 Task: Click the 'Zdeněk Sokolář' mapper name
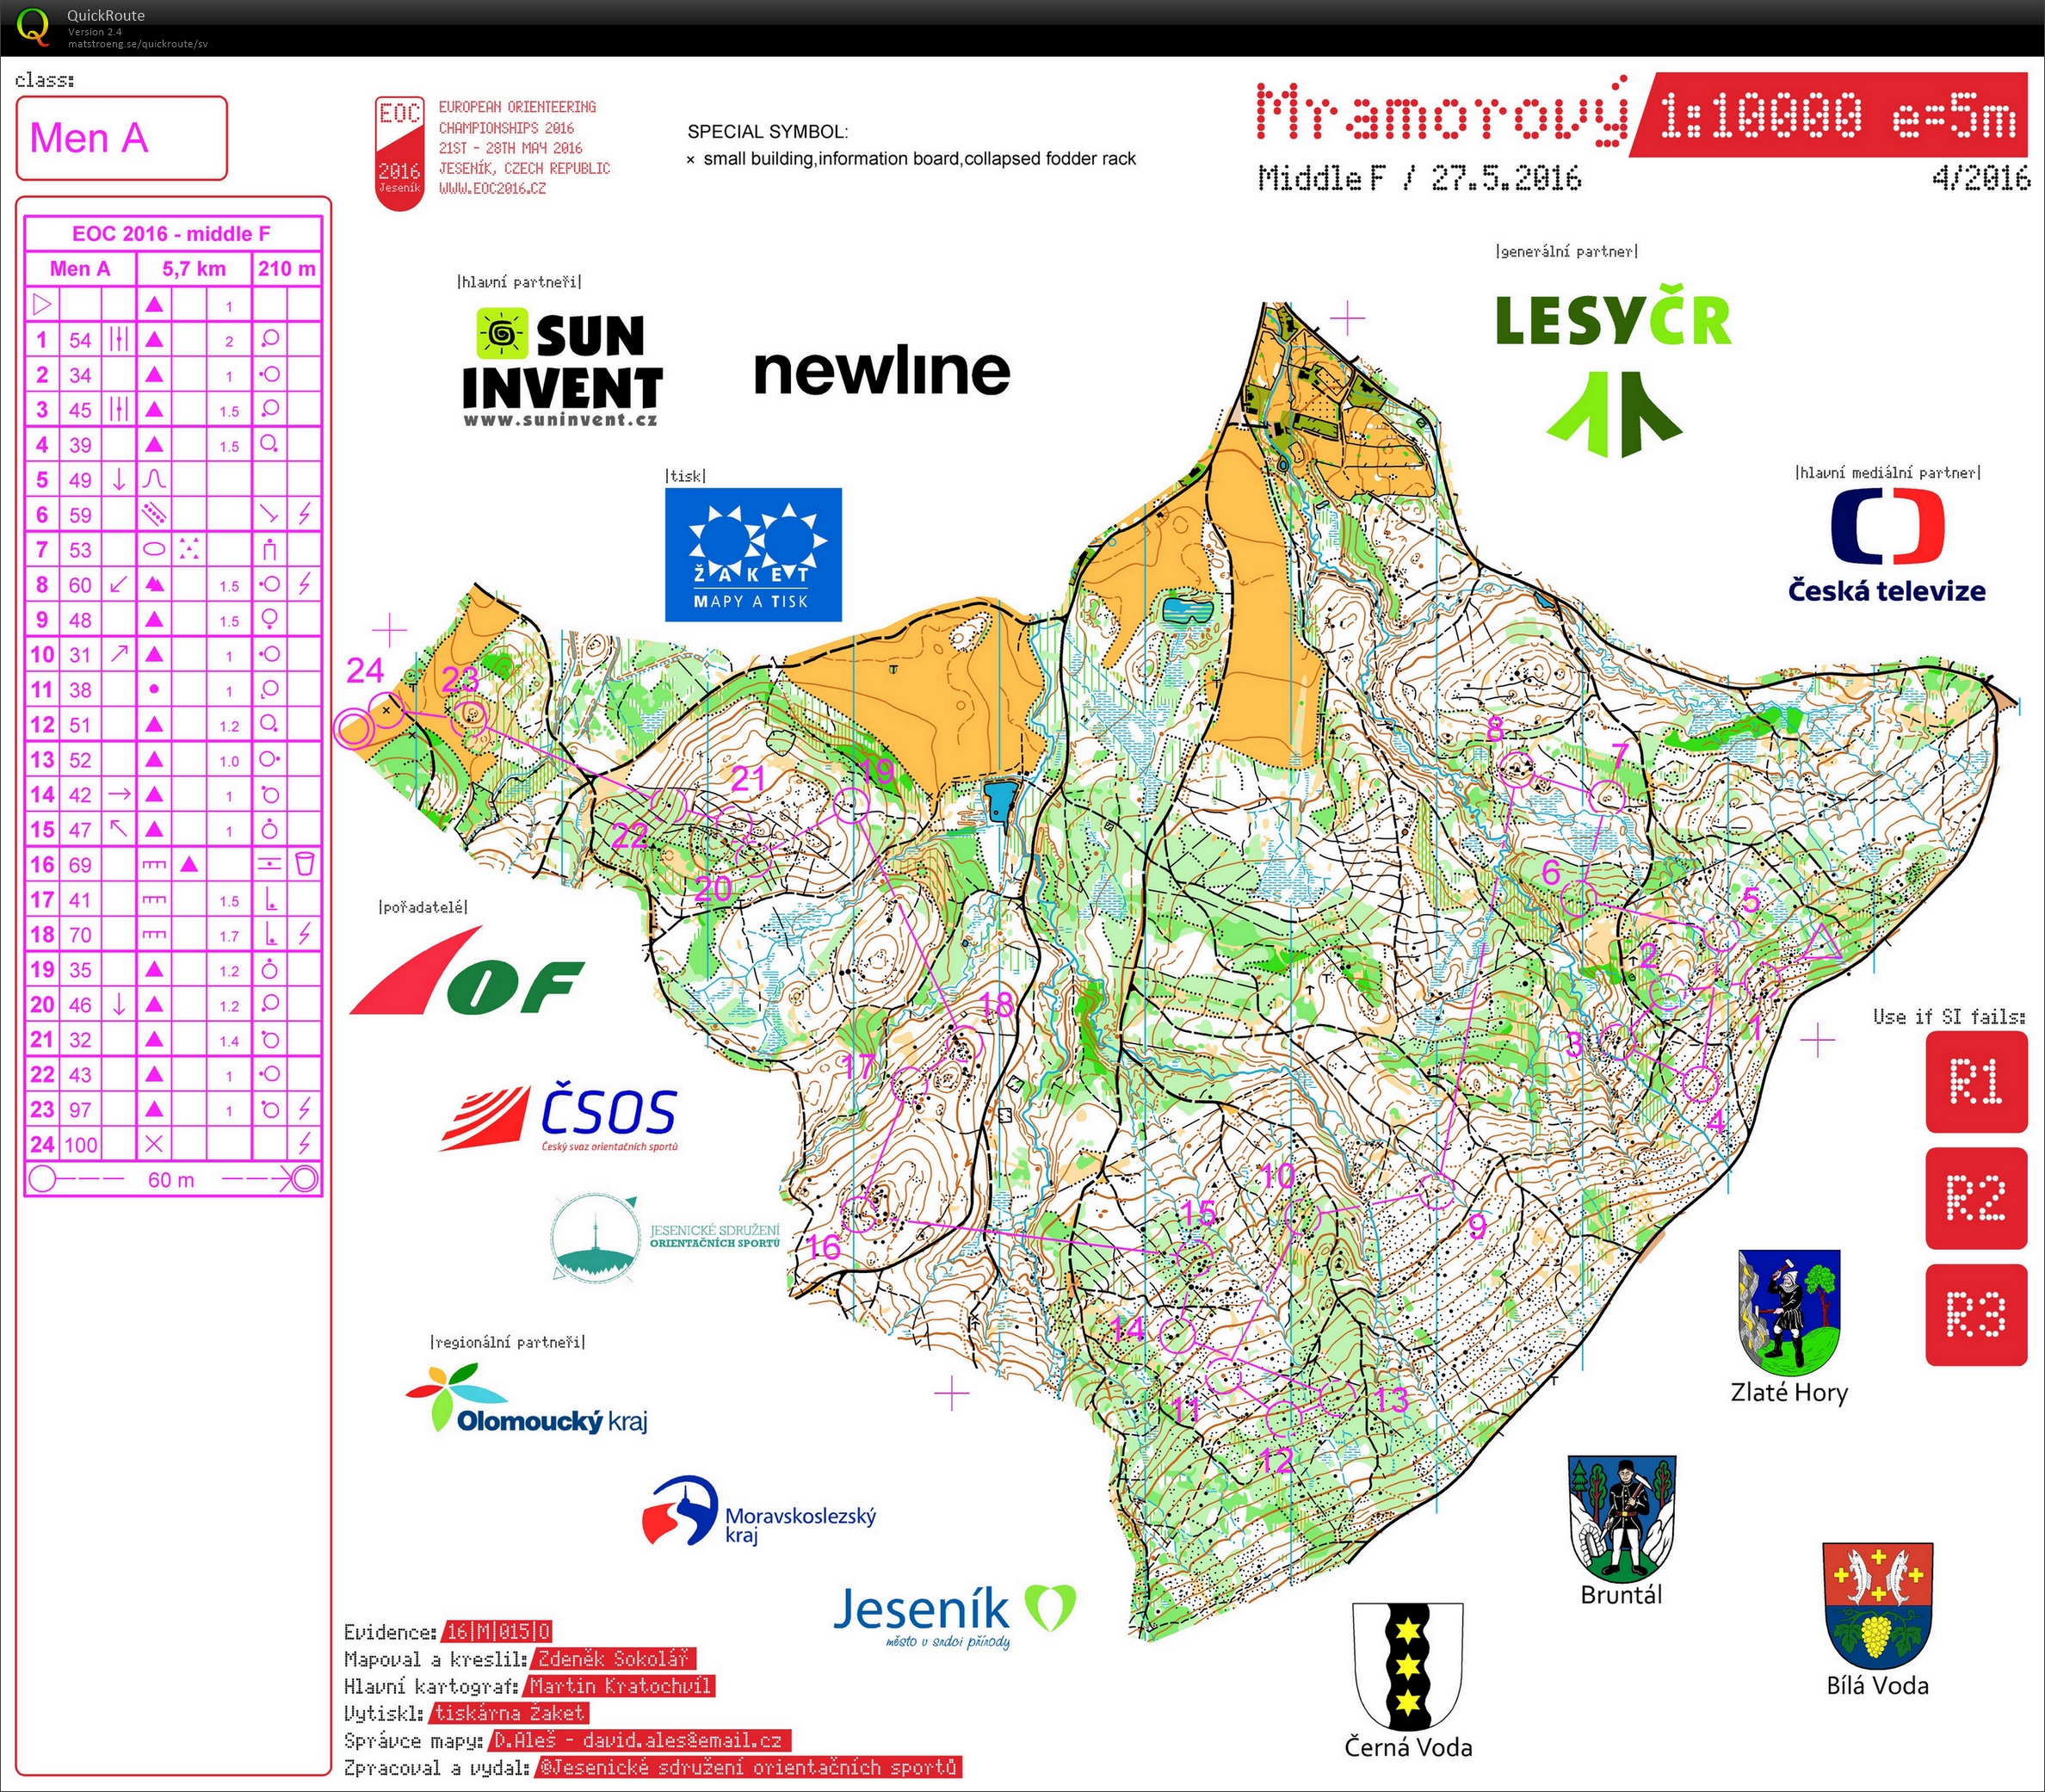pos(613,1658)
